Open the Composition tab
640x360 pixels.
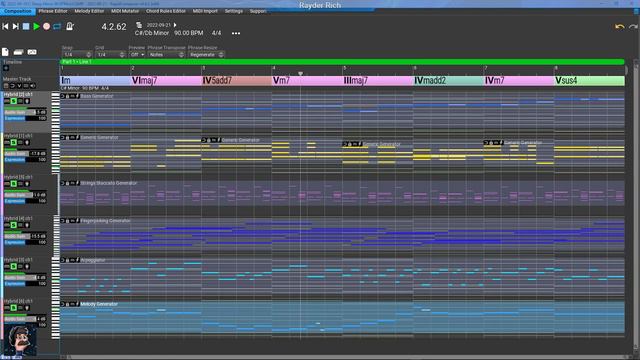tap(18, 11)
